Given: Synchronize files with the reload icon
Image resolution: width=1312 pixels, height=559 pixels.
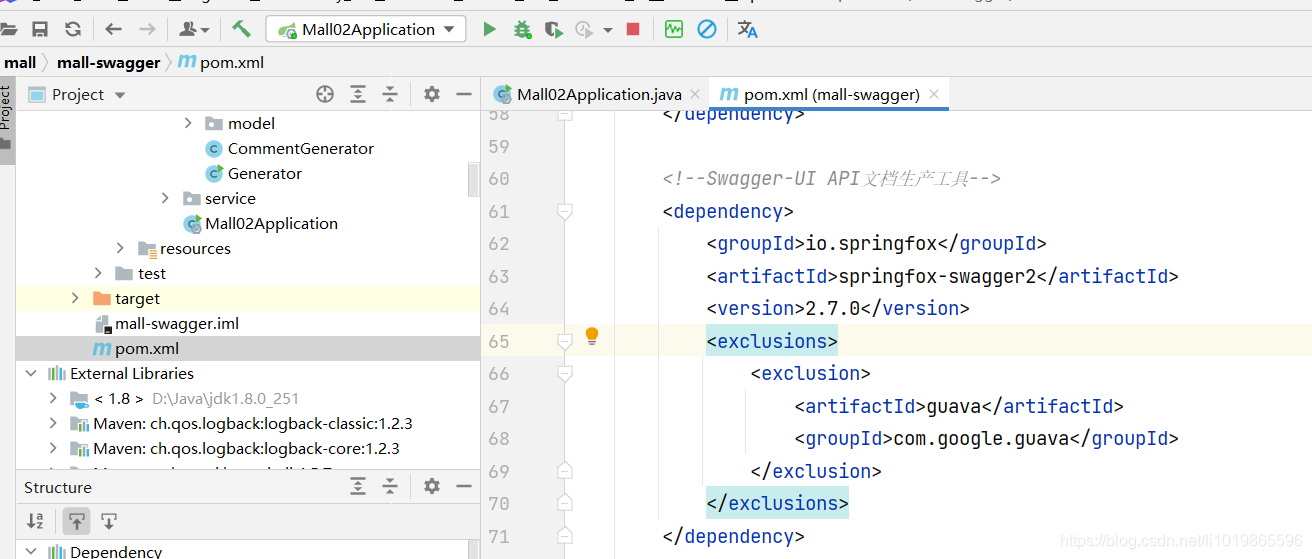Looking at the screenshot, I should coord(73,29).
